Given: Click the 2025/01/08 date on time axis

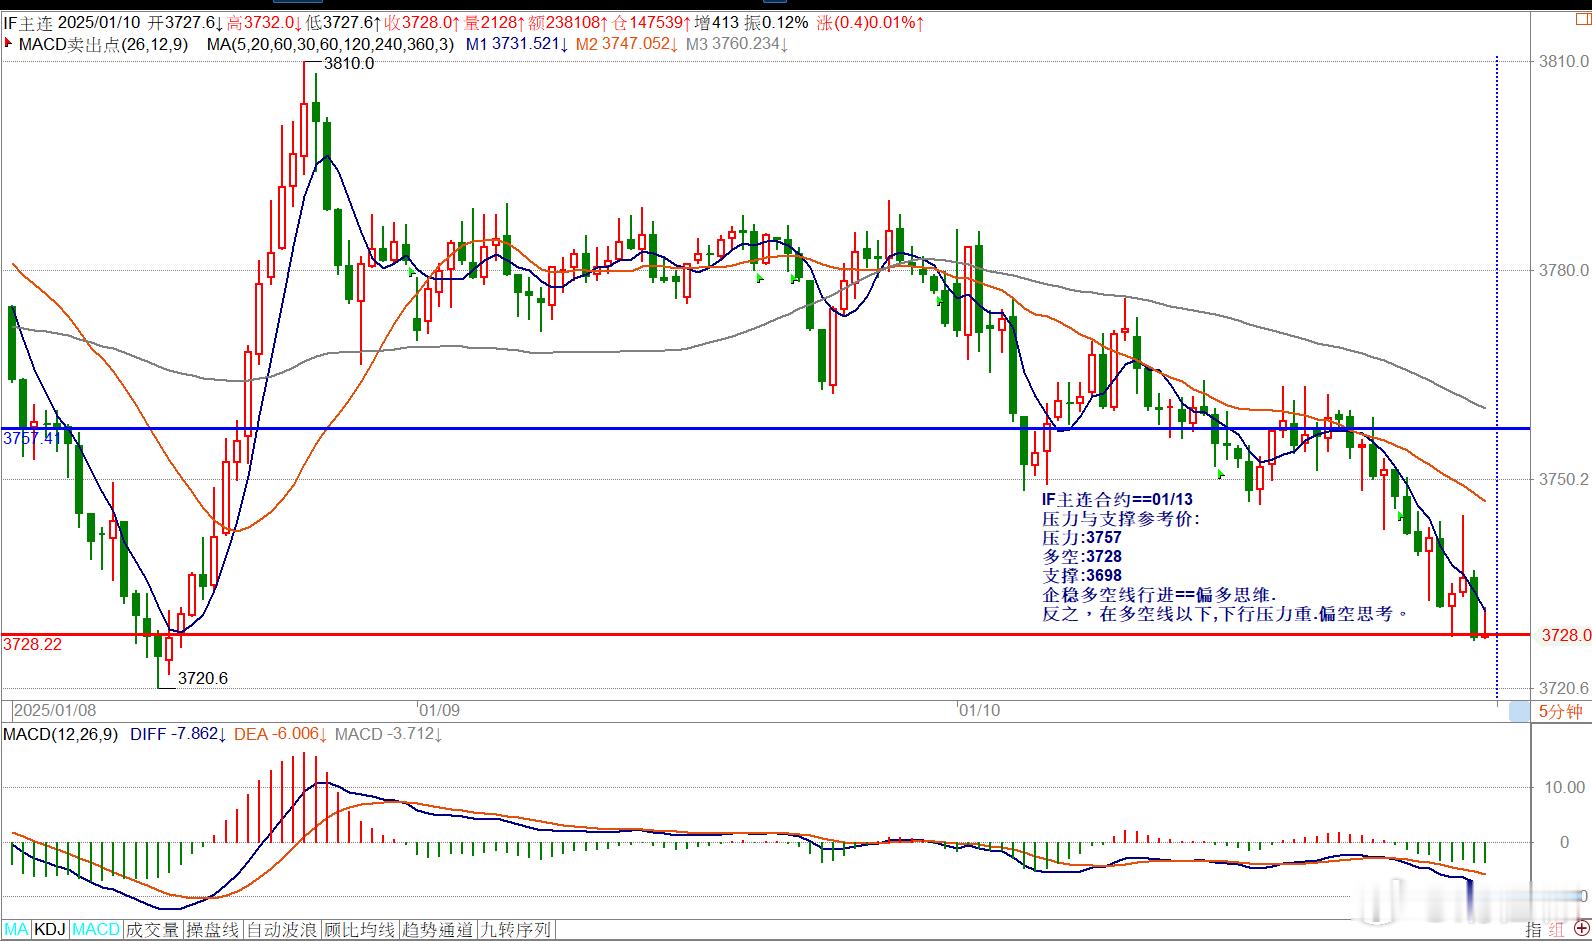Looking at the screenshot, I should pos(55,710).
